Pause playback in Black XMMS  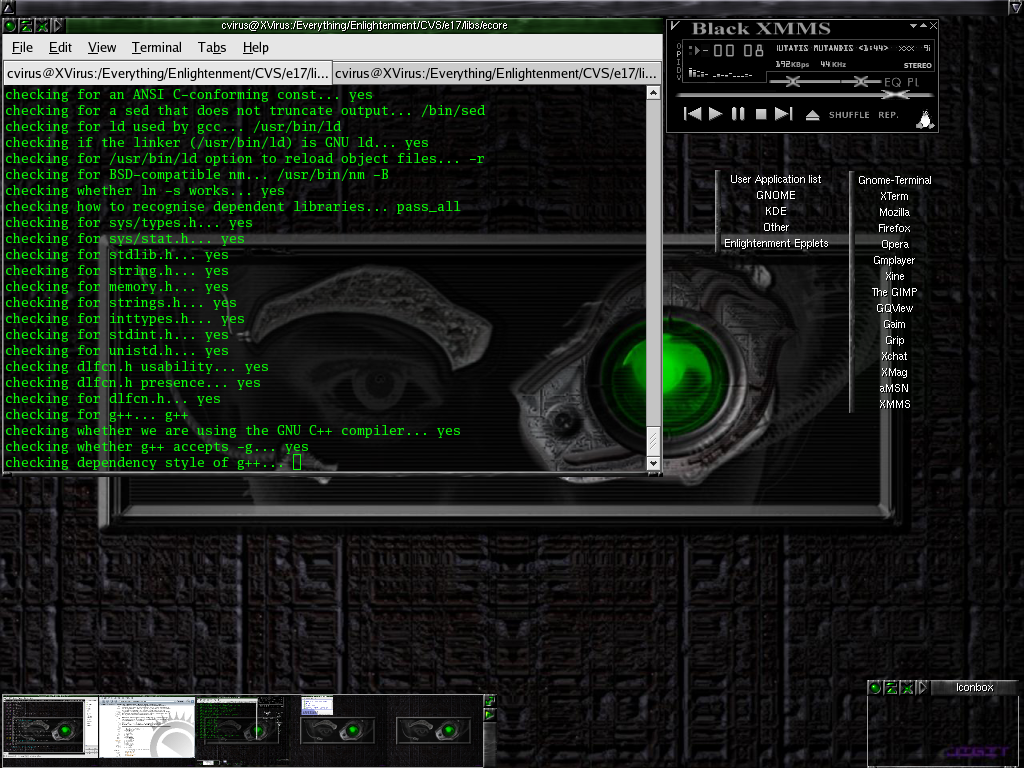[x=738, y=114]
